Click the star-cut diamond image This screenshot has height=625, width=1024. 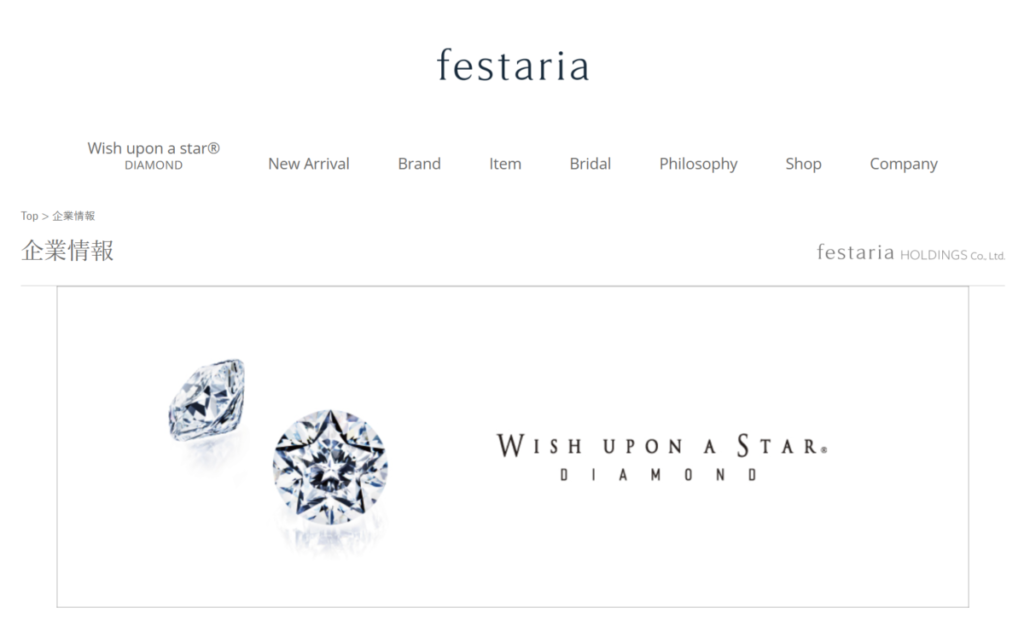[330, 467]
